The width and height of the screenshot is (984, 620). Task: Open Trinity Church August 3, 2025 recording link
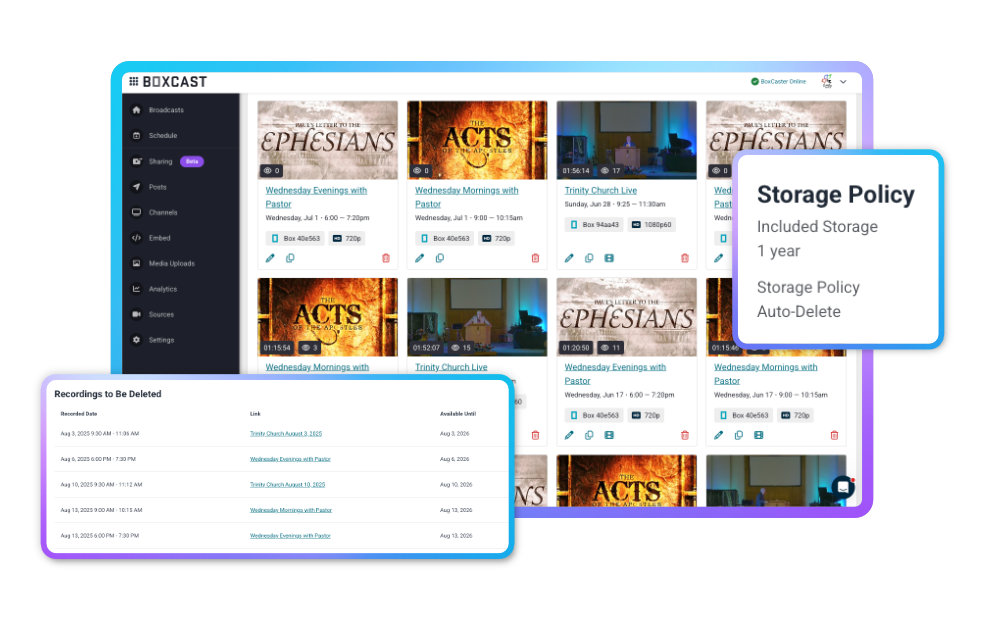point(286,434)
